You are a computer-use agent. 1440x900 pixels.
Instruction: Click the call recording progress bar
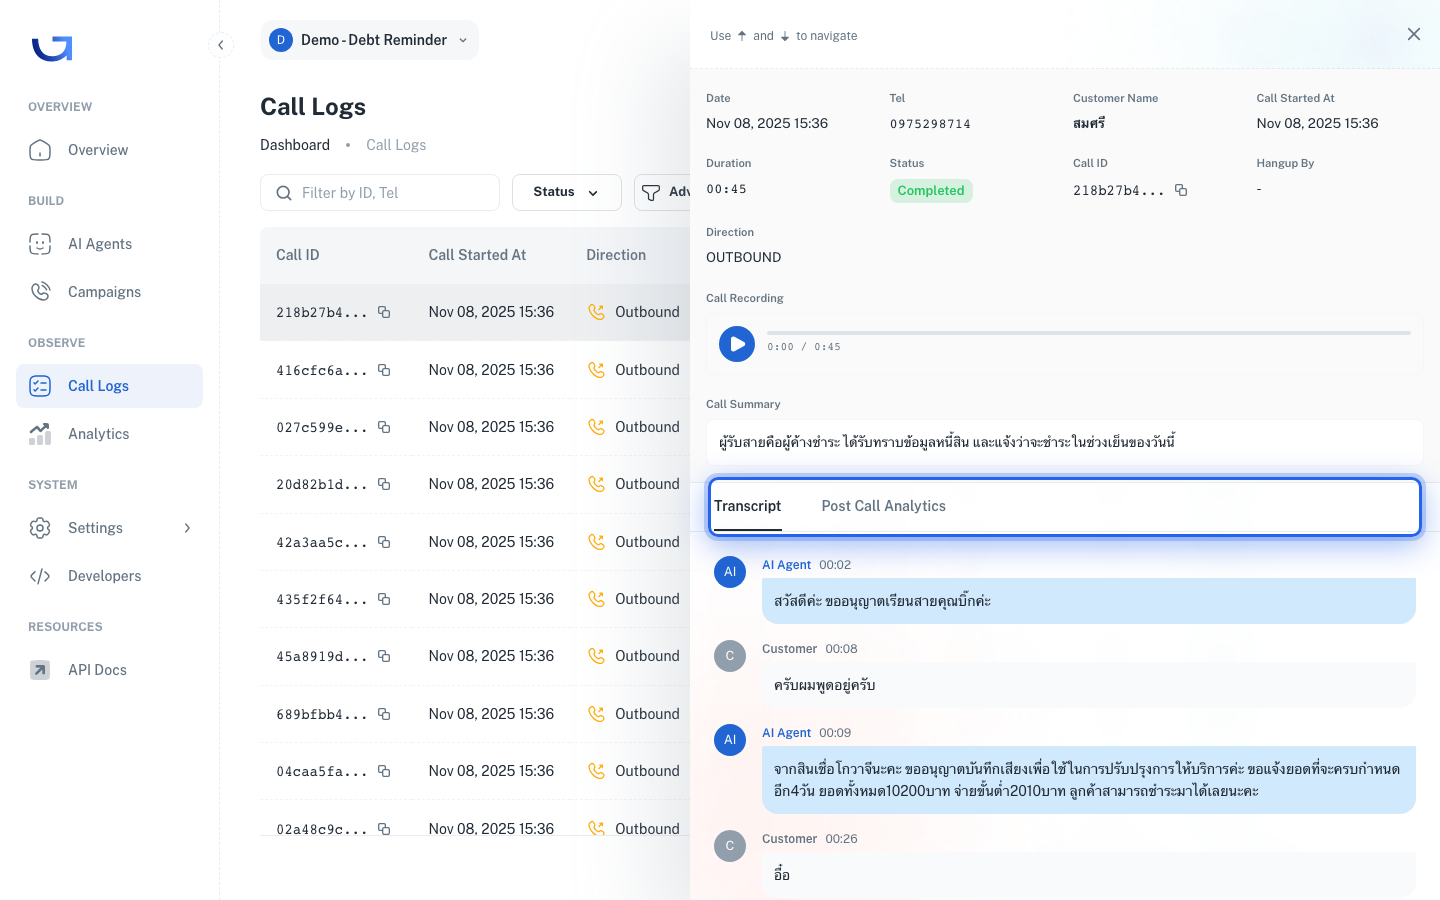coord(1089,332)
